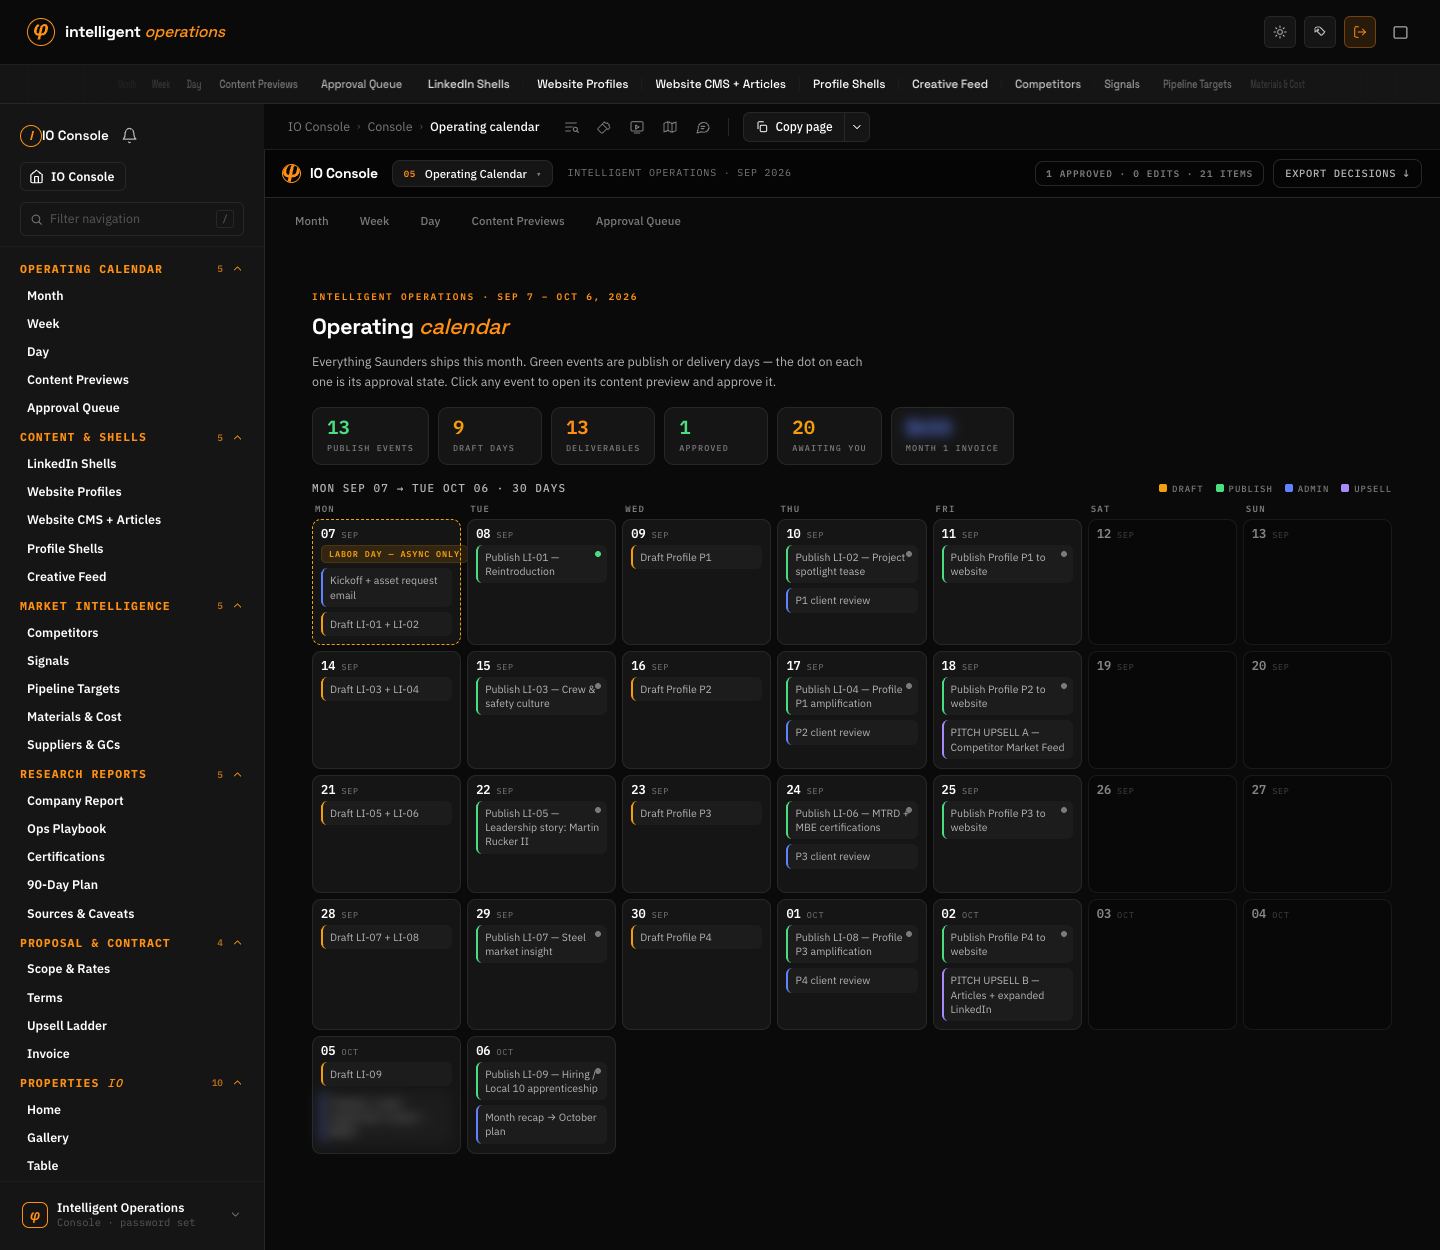Open Signals in sidebar navigation
This screenshot has width=1440, height=1250.
pyautogui.click(x=48, y=661)
